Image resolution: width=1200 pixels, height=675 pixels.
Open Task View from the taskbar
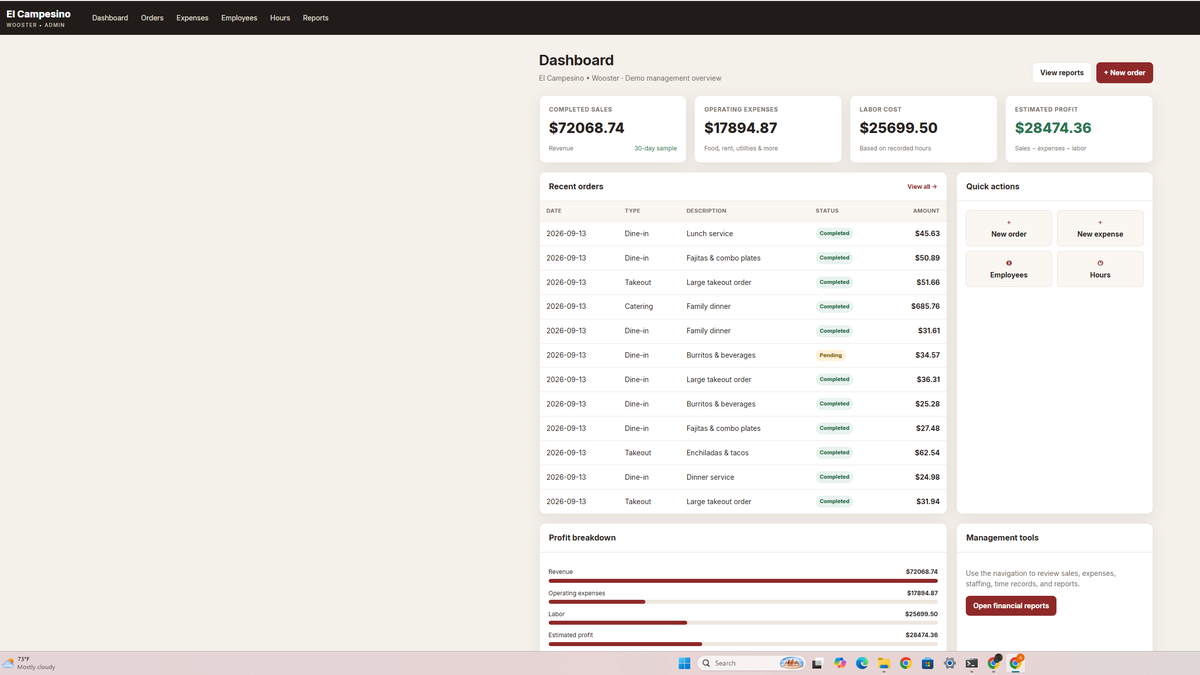point(817,663)
